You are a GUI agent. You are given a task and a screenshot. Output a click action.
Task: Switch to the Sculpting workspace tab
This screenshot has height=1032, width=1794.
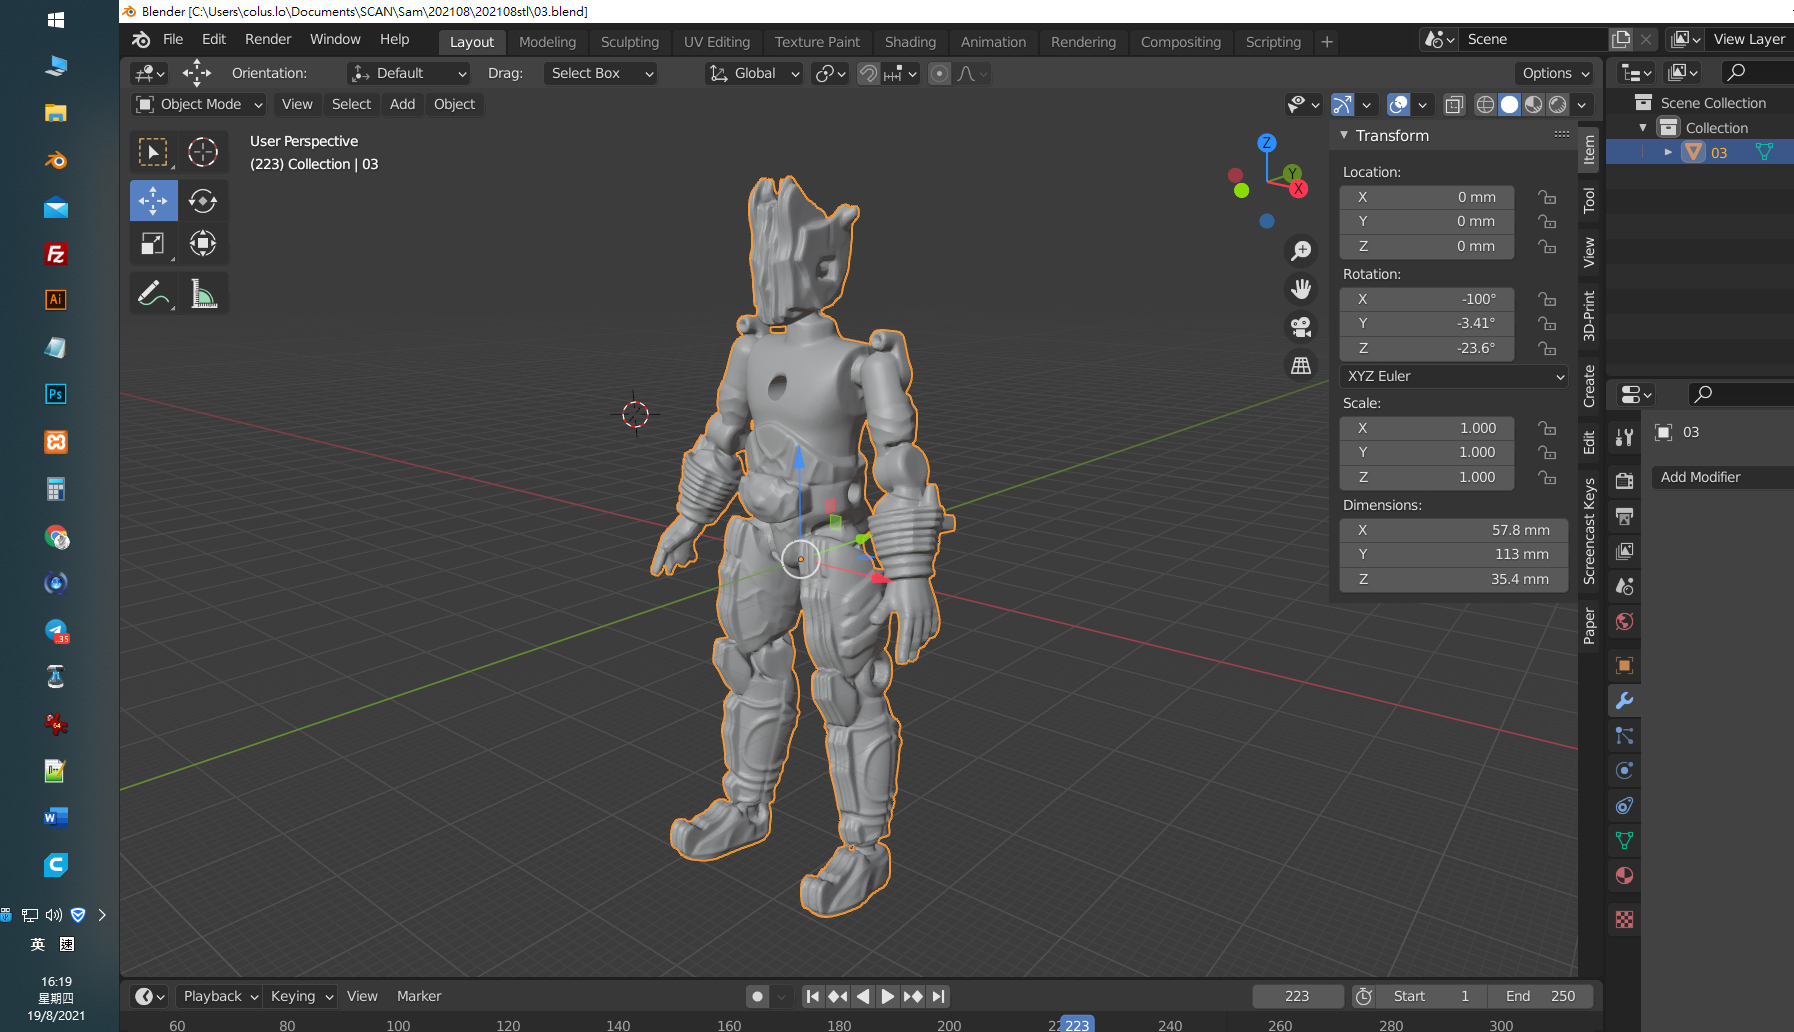pyautogui.click(x=629, y=42)
